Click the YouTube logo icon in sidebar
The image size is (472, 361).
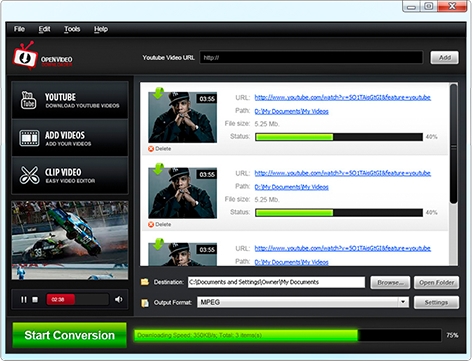(x=29, y=100)
